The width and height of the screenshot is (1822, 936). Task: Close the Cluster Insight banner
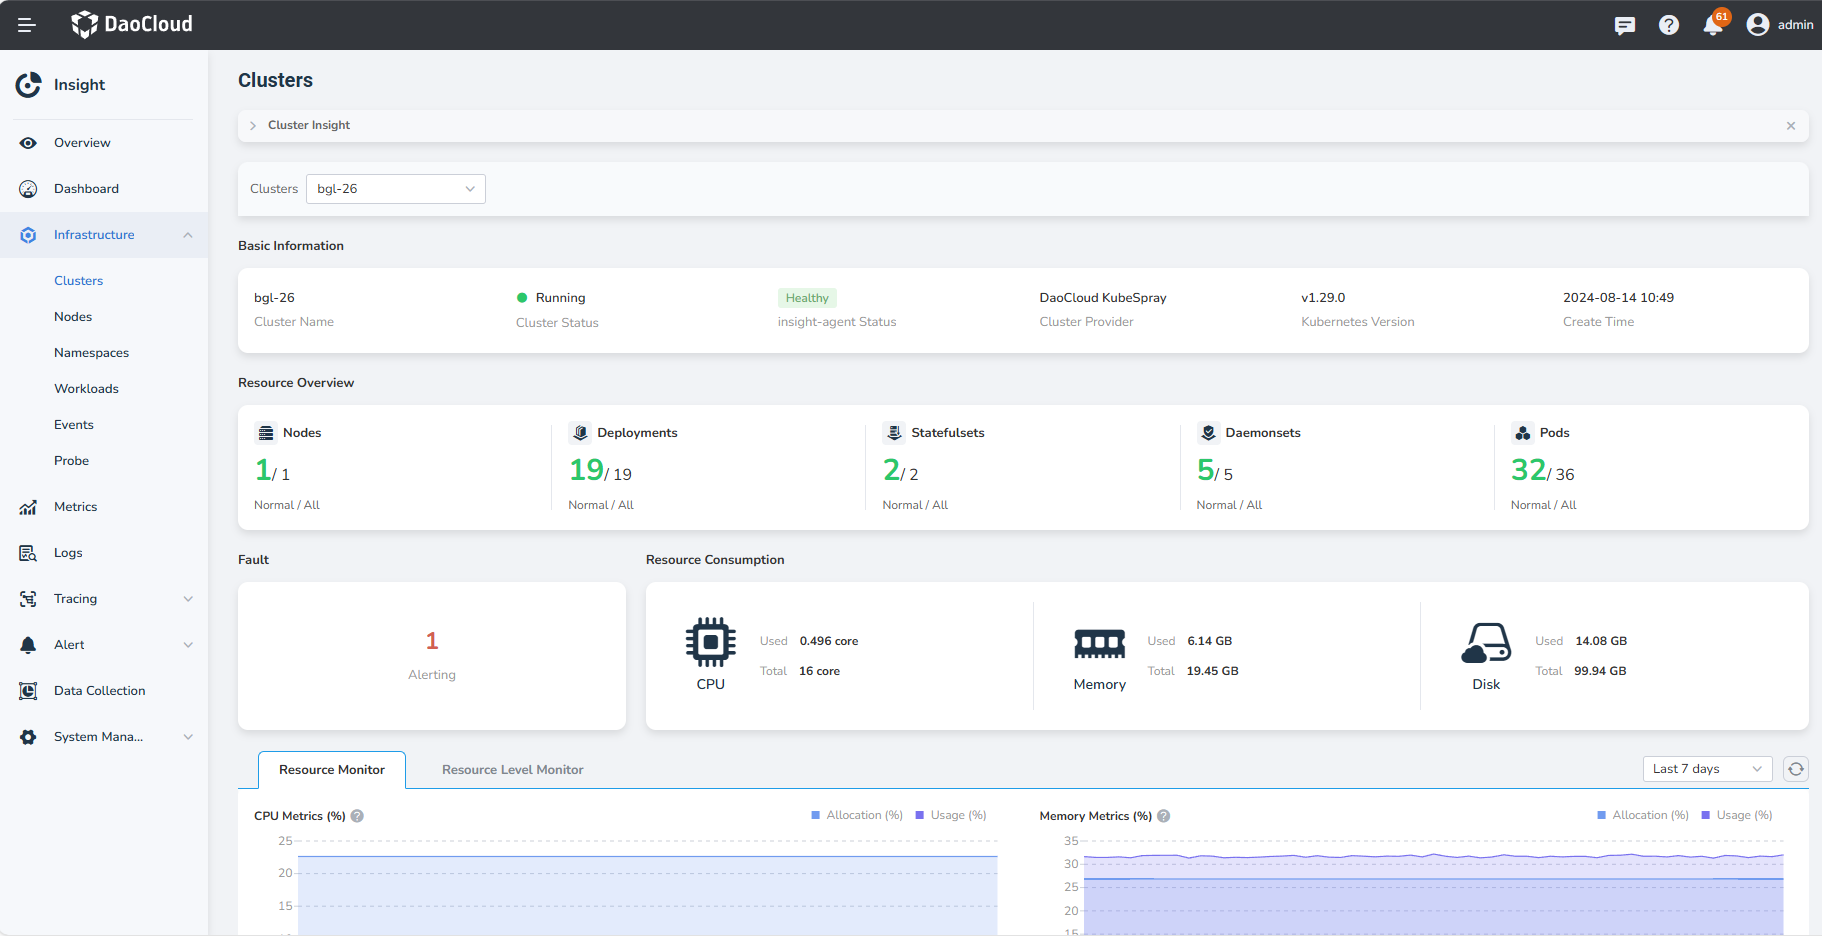[x=1790, y=126]
